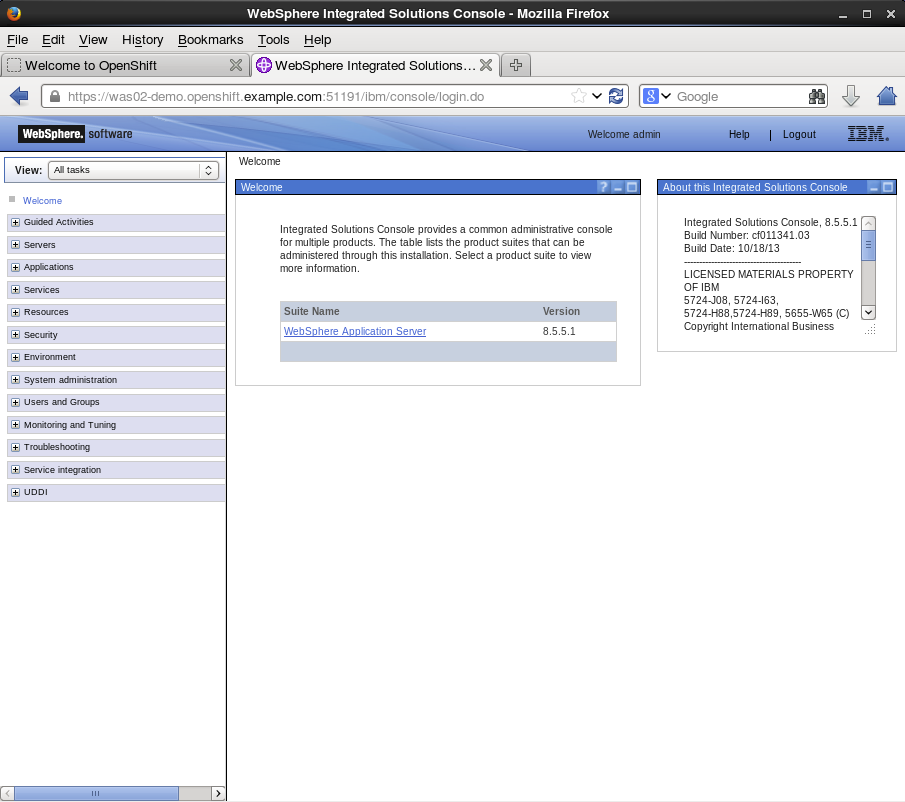Expand the Troubleshooting tree node

16,447
